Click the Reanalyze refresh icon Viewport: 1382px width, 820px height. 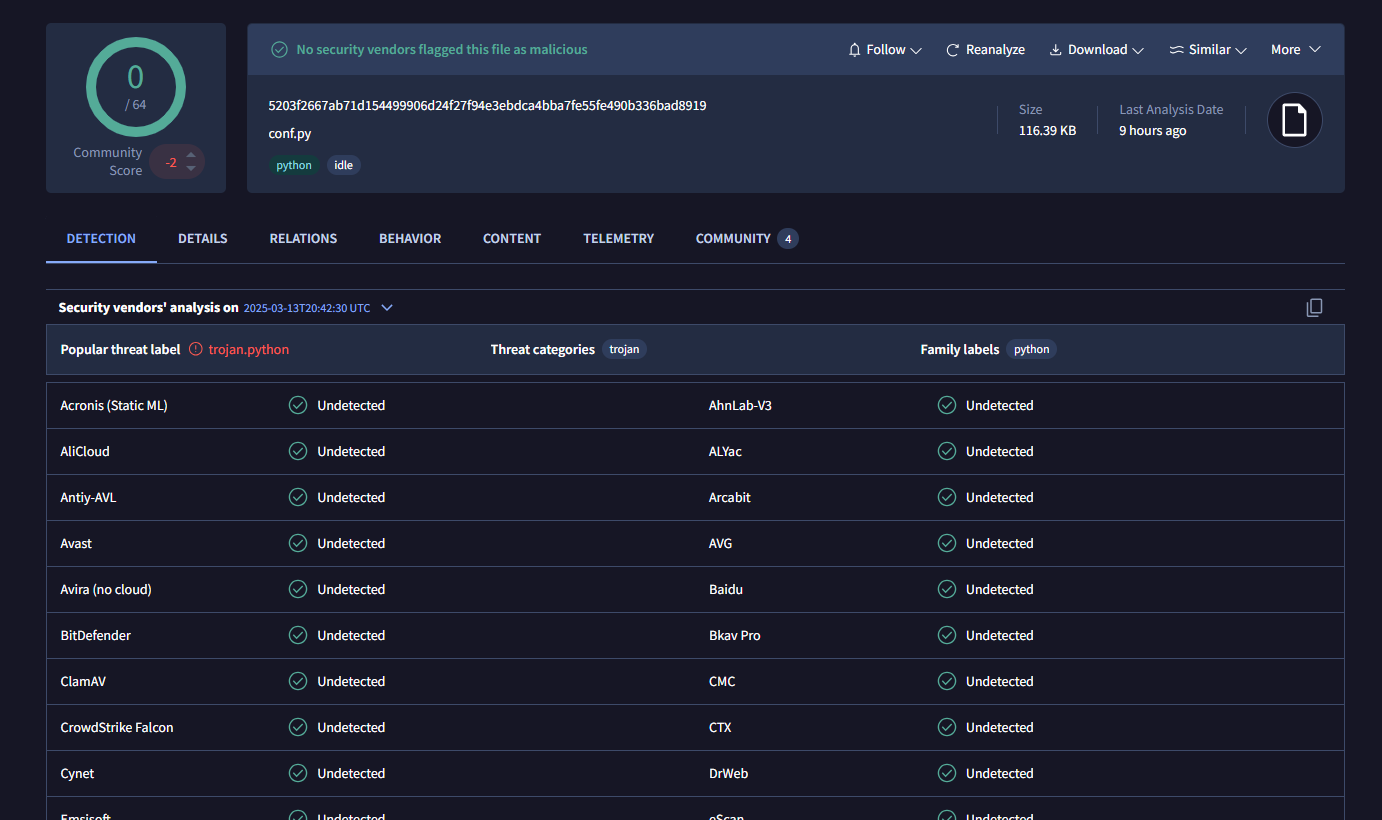coord(952,50)
